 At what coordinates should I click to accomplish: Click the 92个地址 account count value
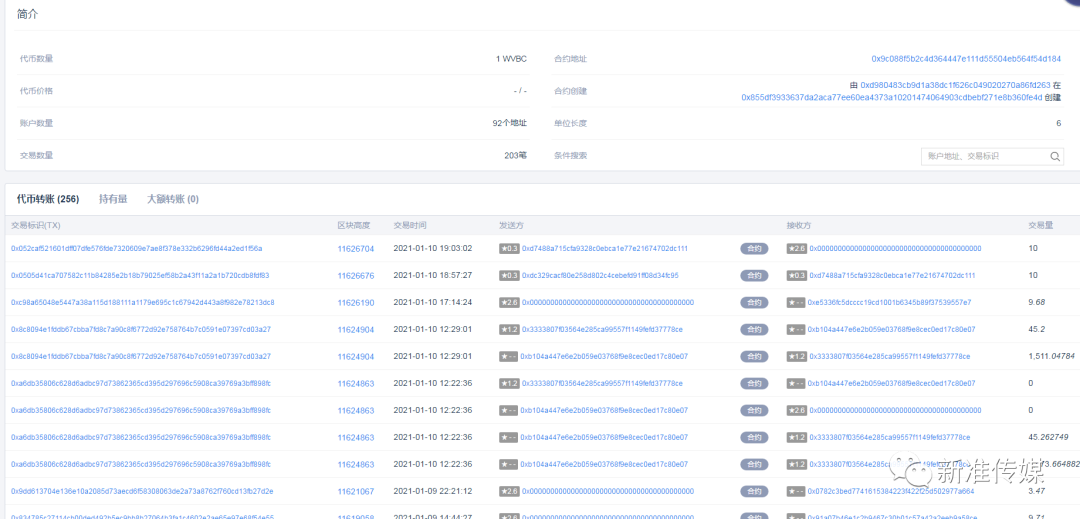510,123
